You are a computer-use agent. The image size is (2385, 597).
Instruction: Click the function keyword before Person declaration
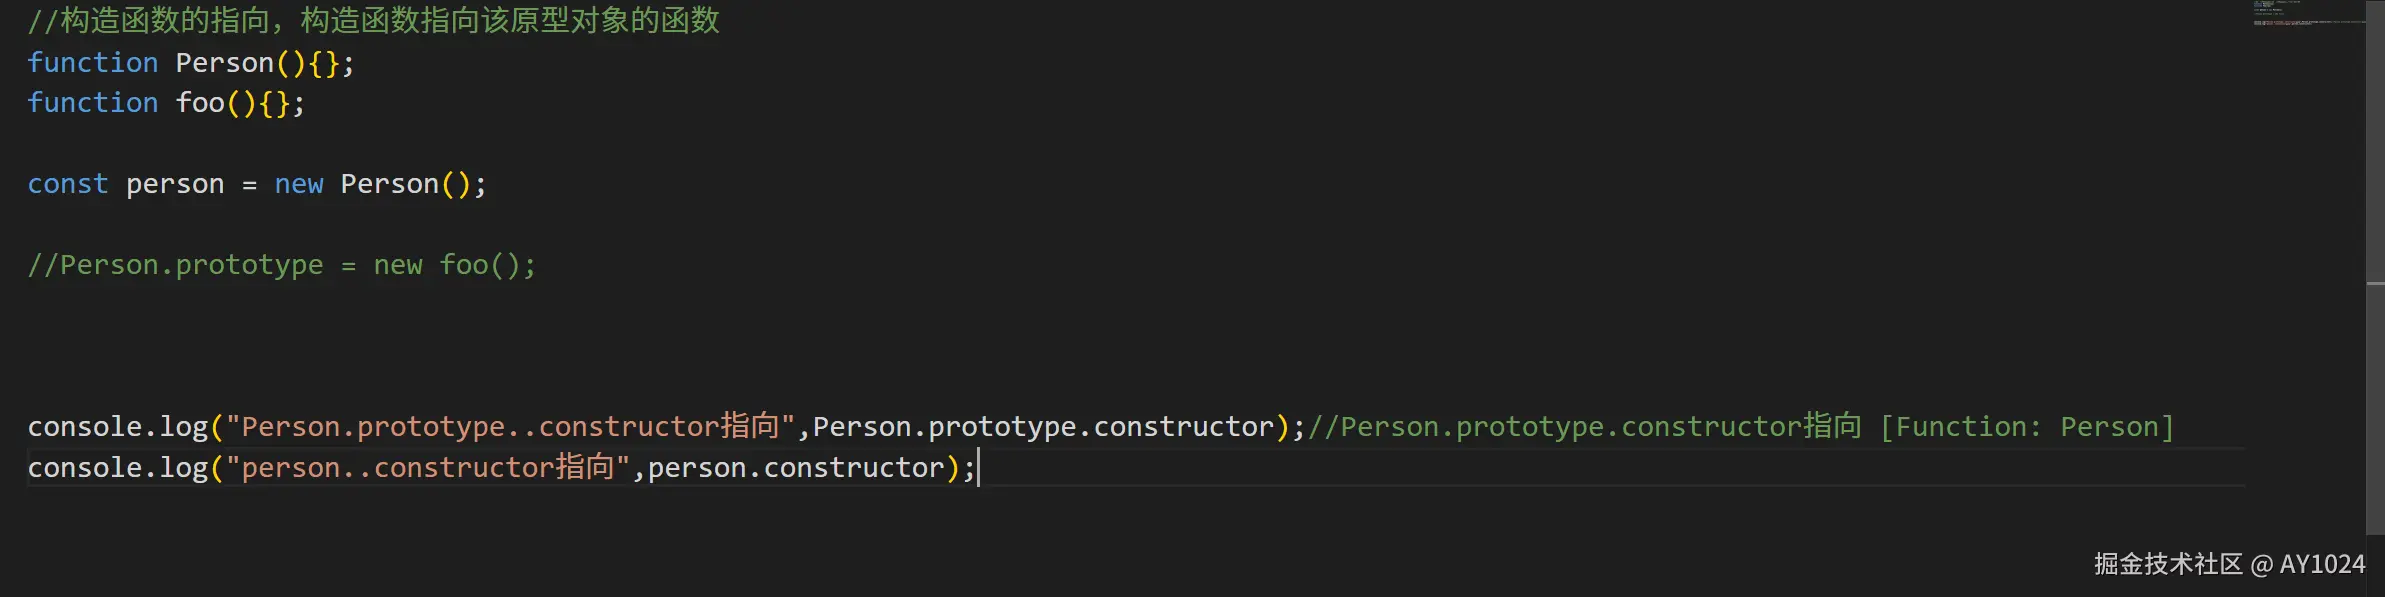[92, 62]
